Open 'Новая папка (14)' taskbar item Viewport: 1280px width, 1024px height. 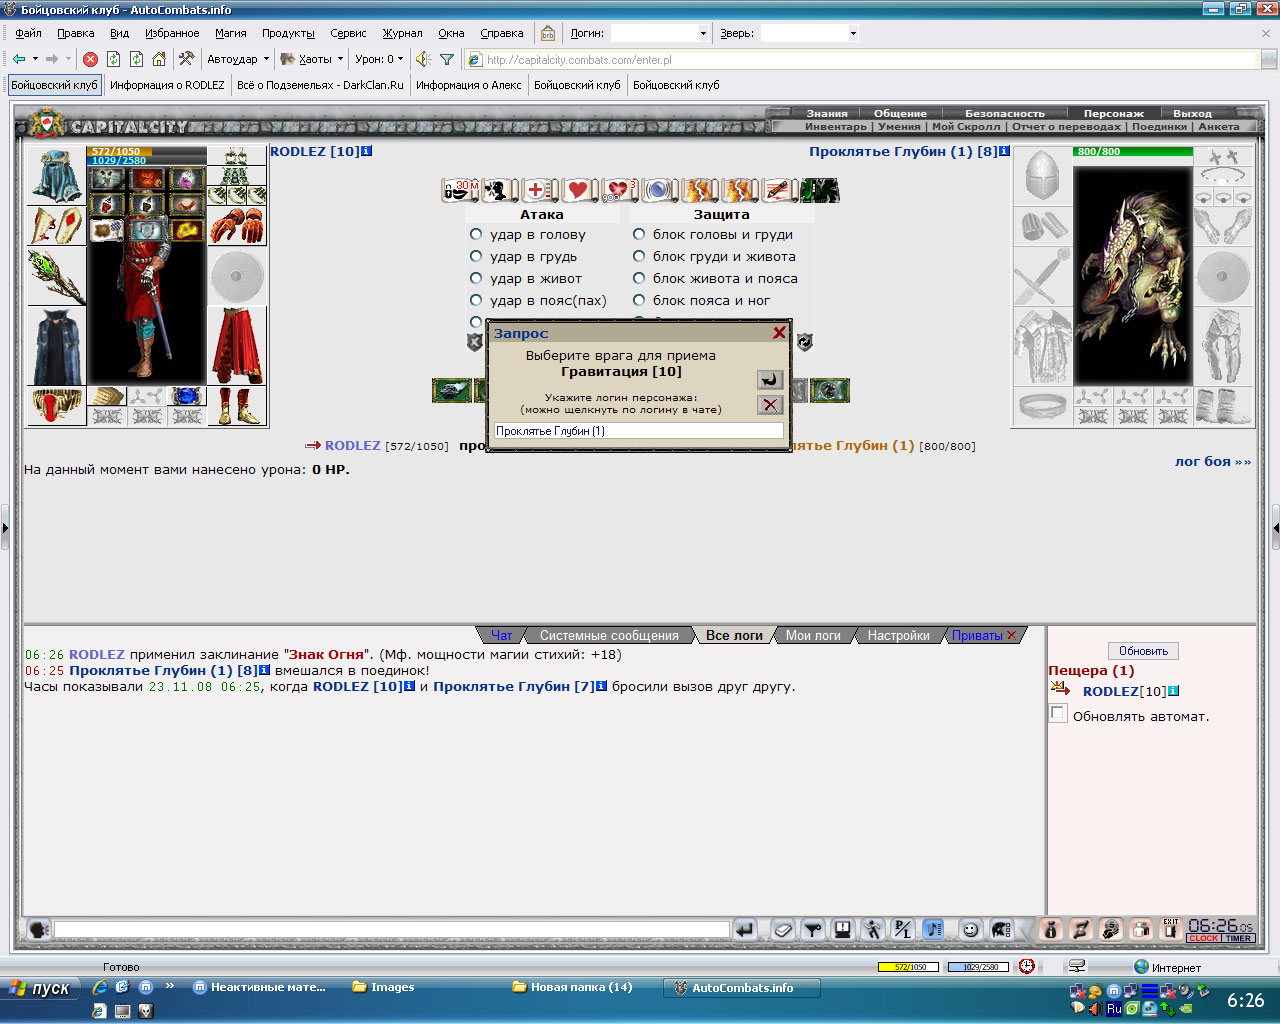(581, 987)
